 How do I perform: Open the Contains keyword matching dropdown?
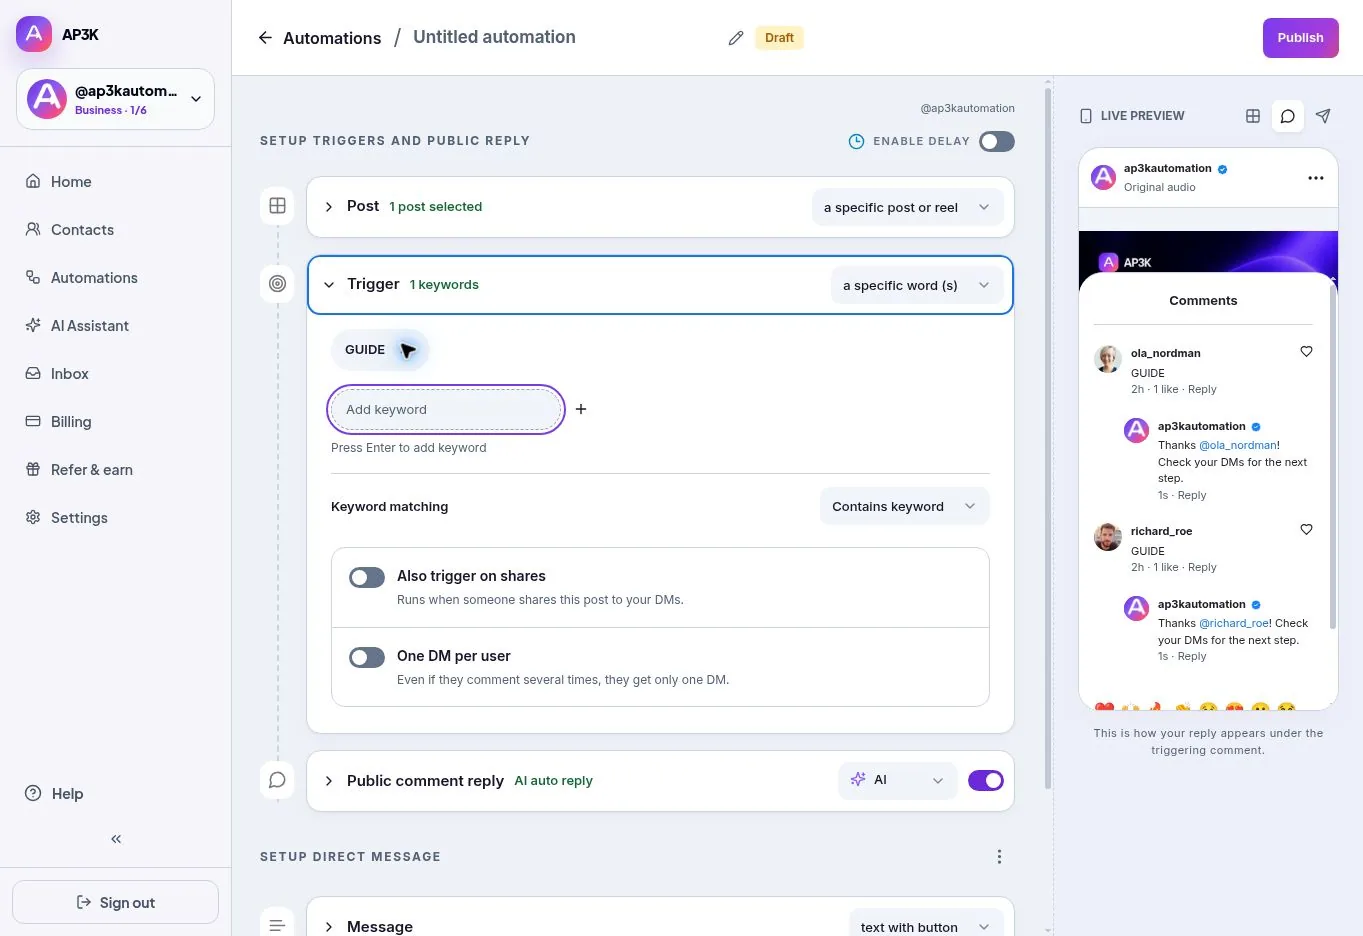[904, 506]
